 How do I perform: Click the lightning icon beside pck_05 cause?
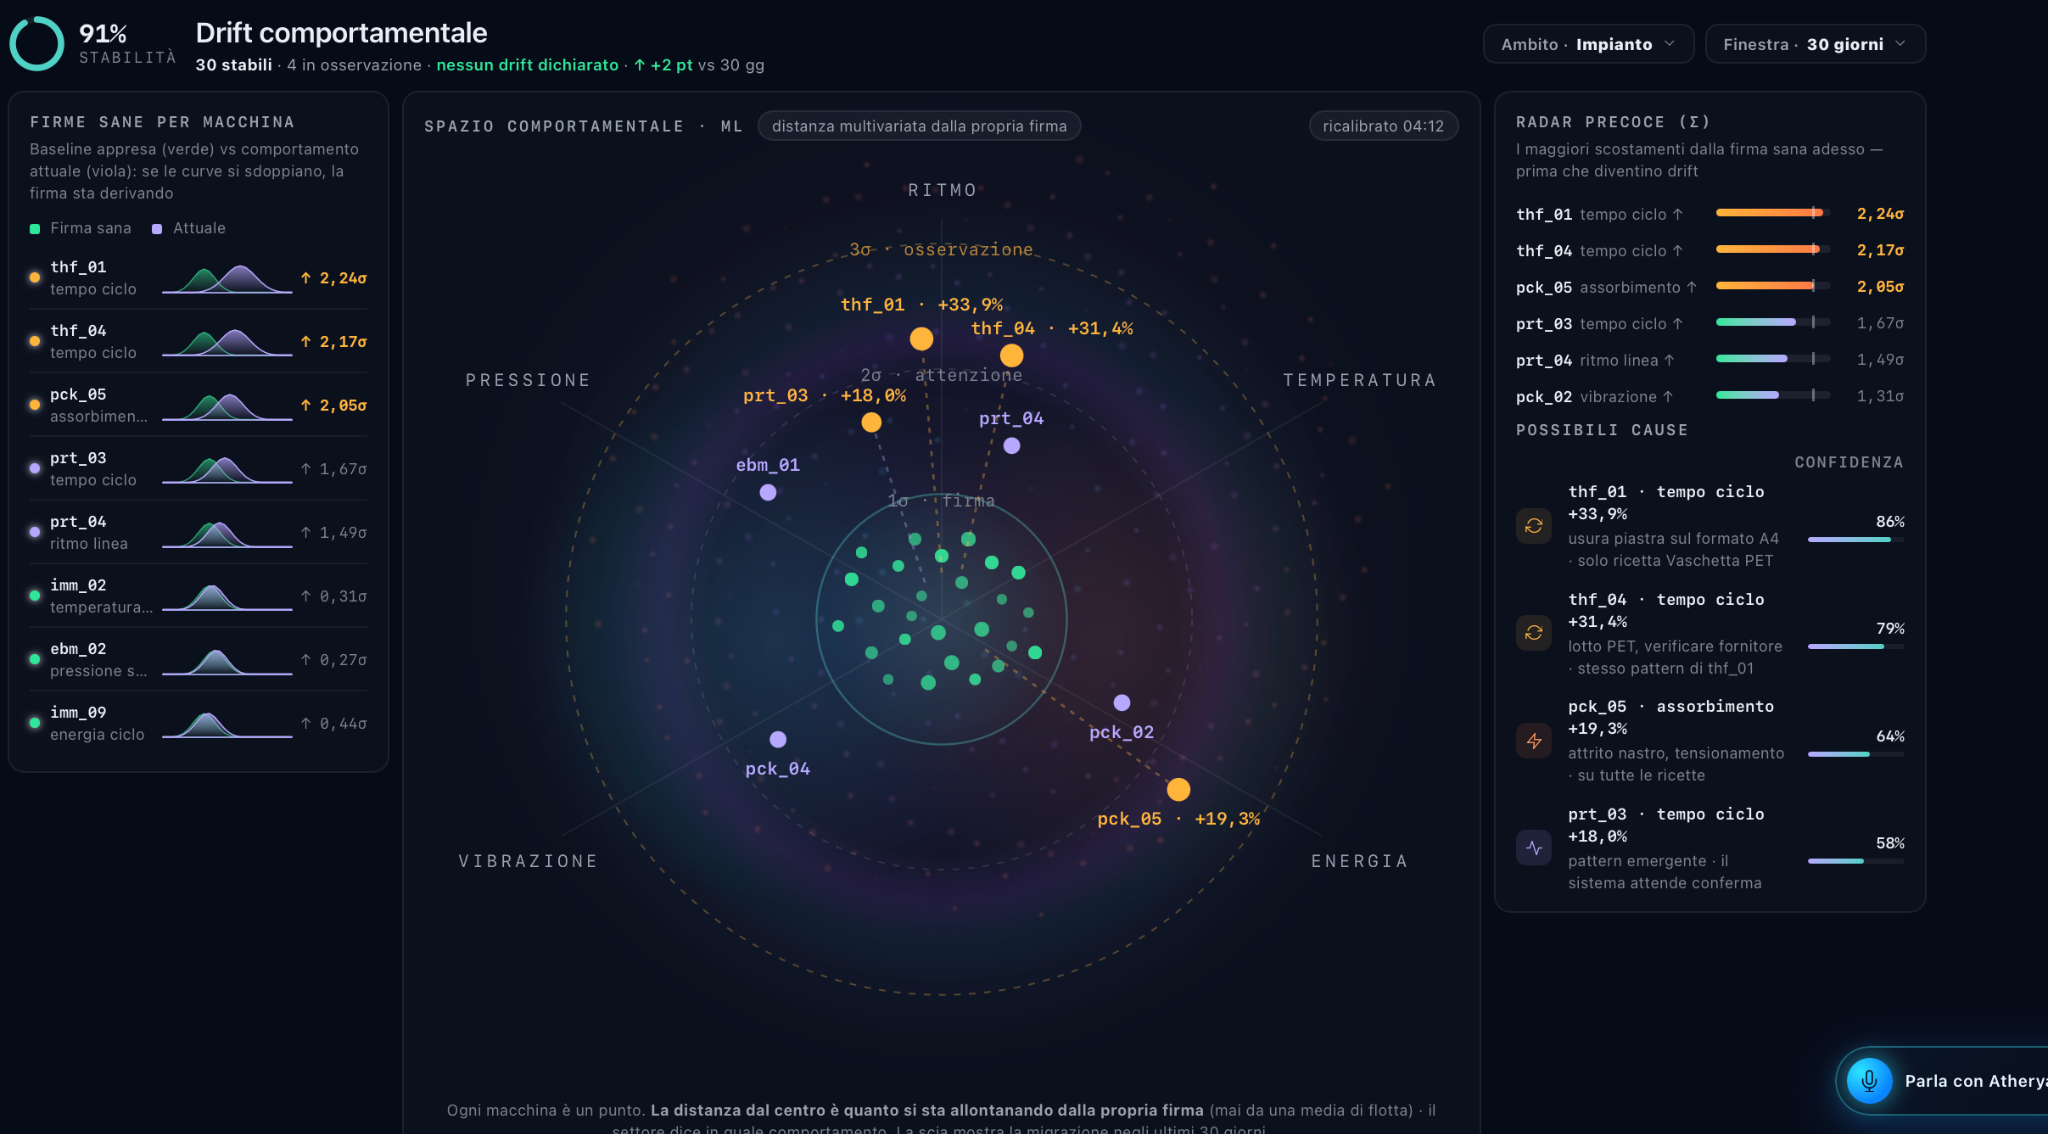tap(1533, 741)
